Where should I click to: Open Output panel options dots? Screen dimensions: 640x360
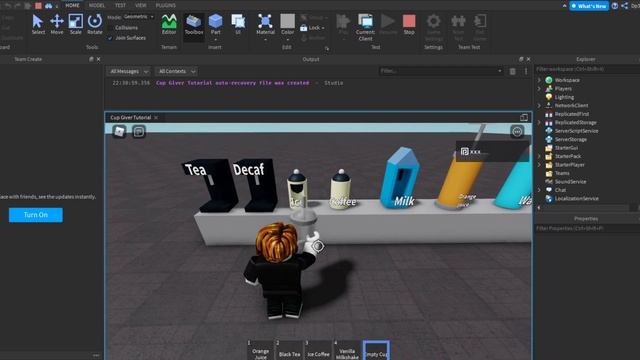526,71
